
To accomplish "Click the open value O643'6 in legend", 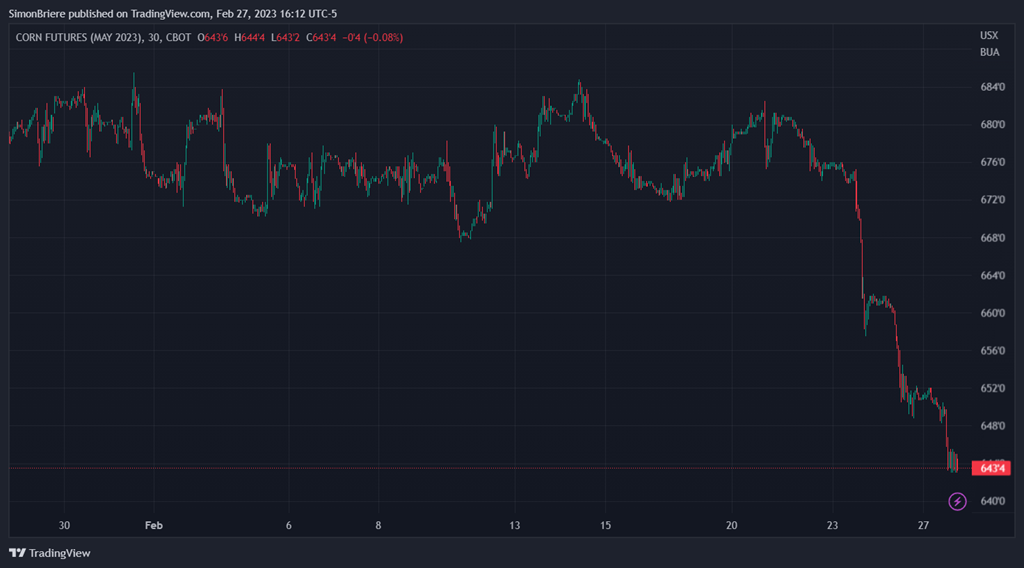I will click(212, 37).
